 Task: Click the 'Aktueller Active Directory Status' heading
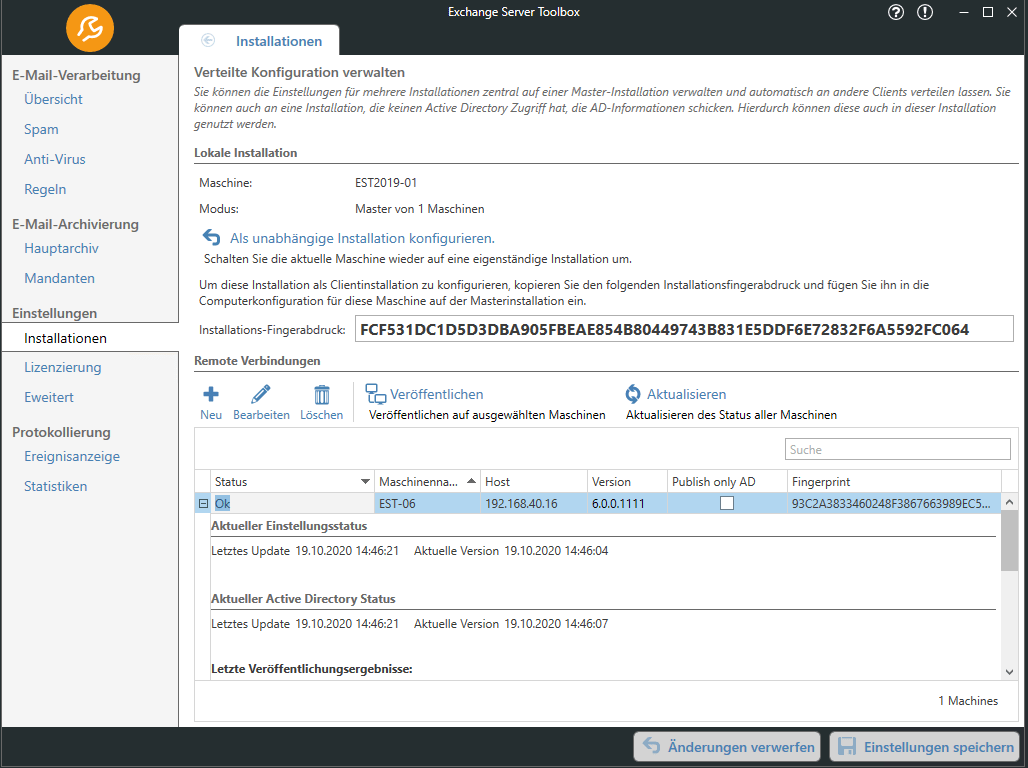coord(303,599)
